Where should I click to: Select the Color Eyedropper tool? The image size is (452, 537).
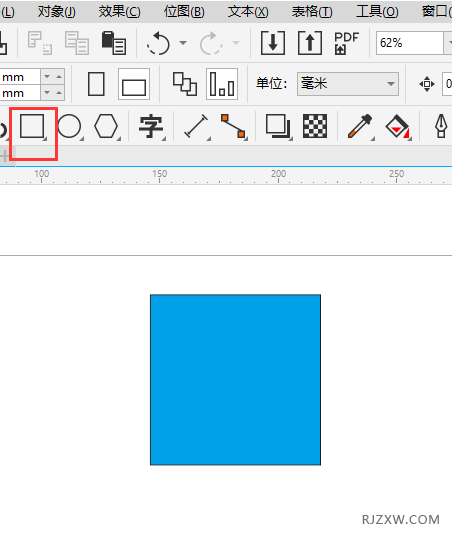click(360, 126)
